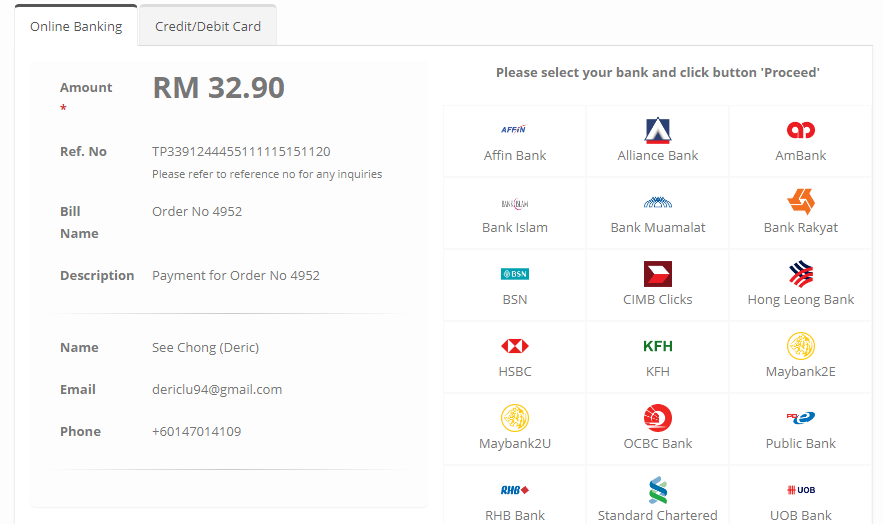This screenshot has width=883, height=524.
Task: Pick the Maybank2E option
Action: pos(800,357)
